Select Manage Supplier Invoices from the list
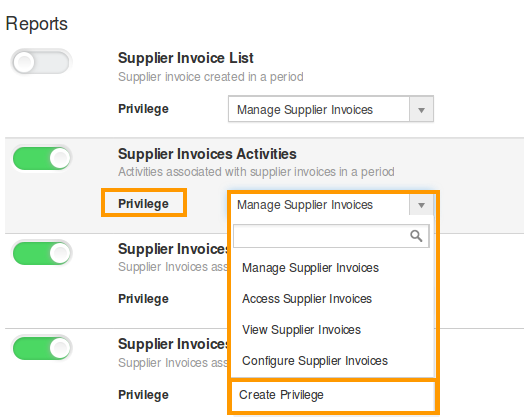Screen dimensions: 524x420 310,268
